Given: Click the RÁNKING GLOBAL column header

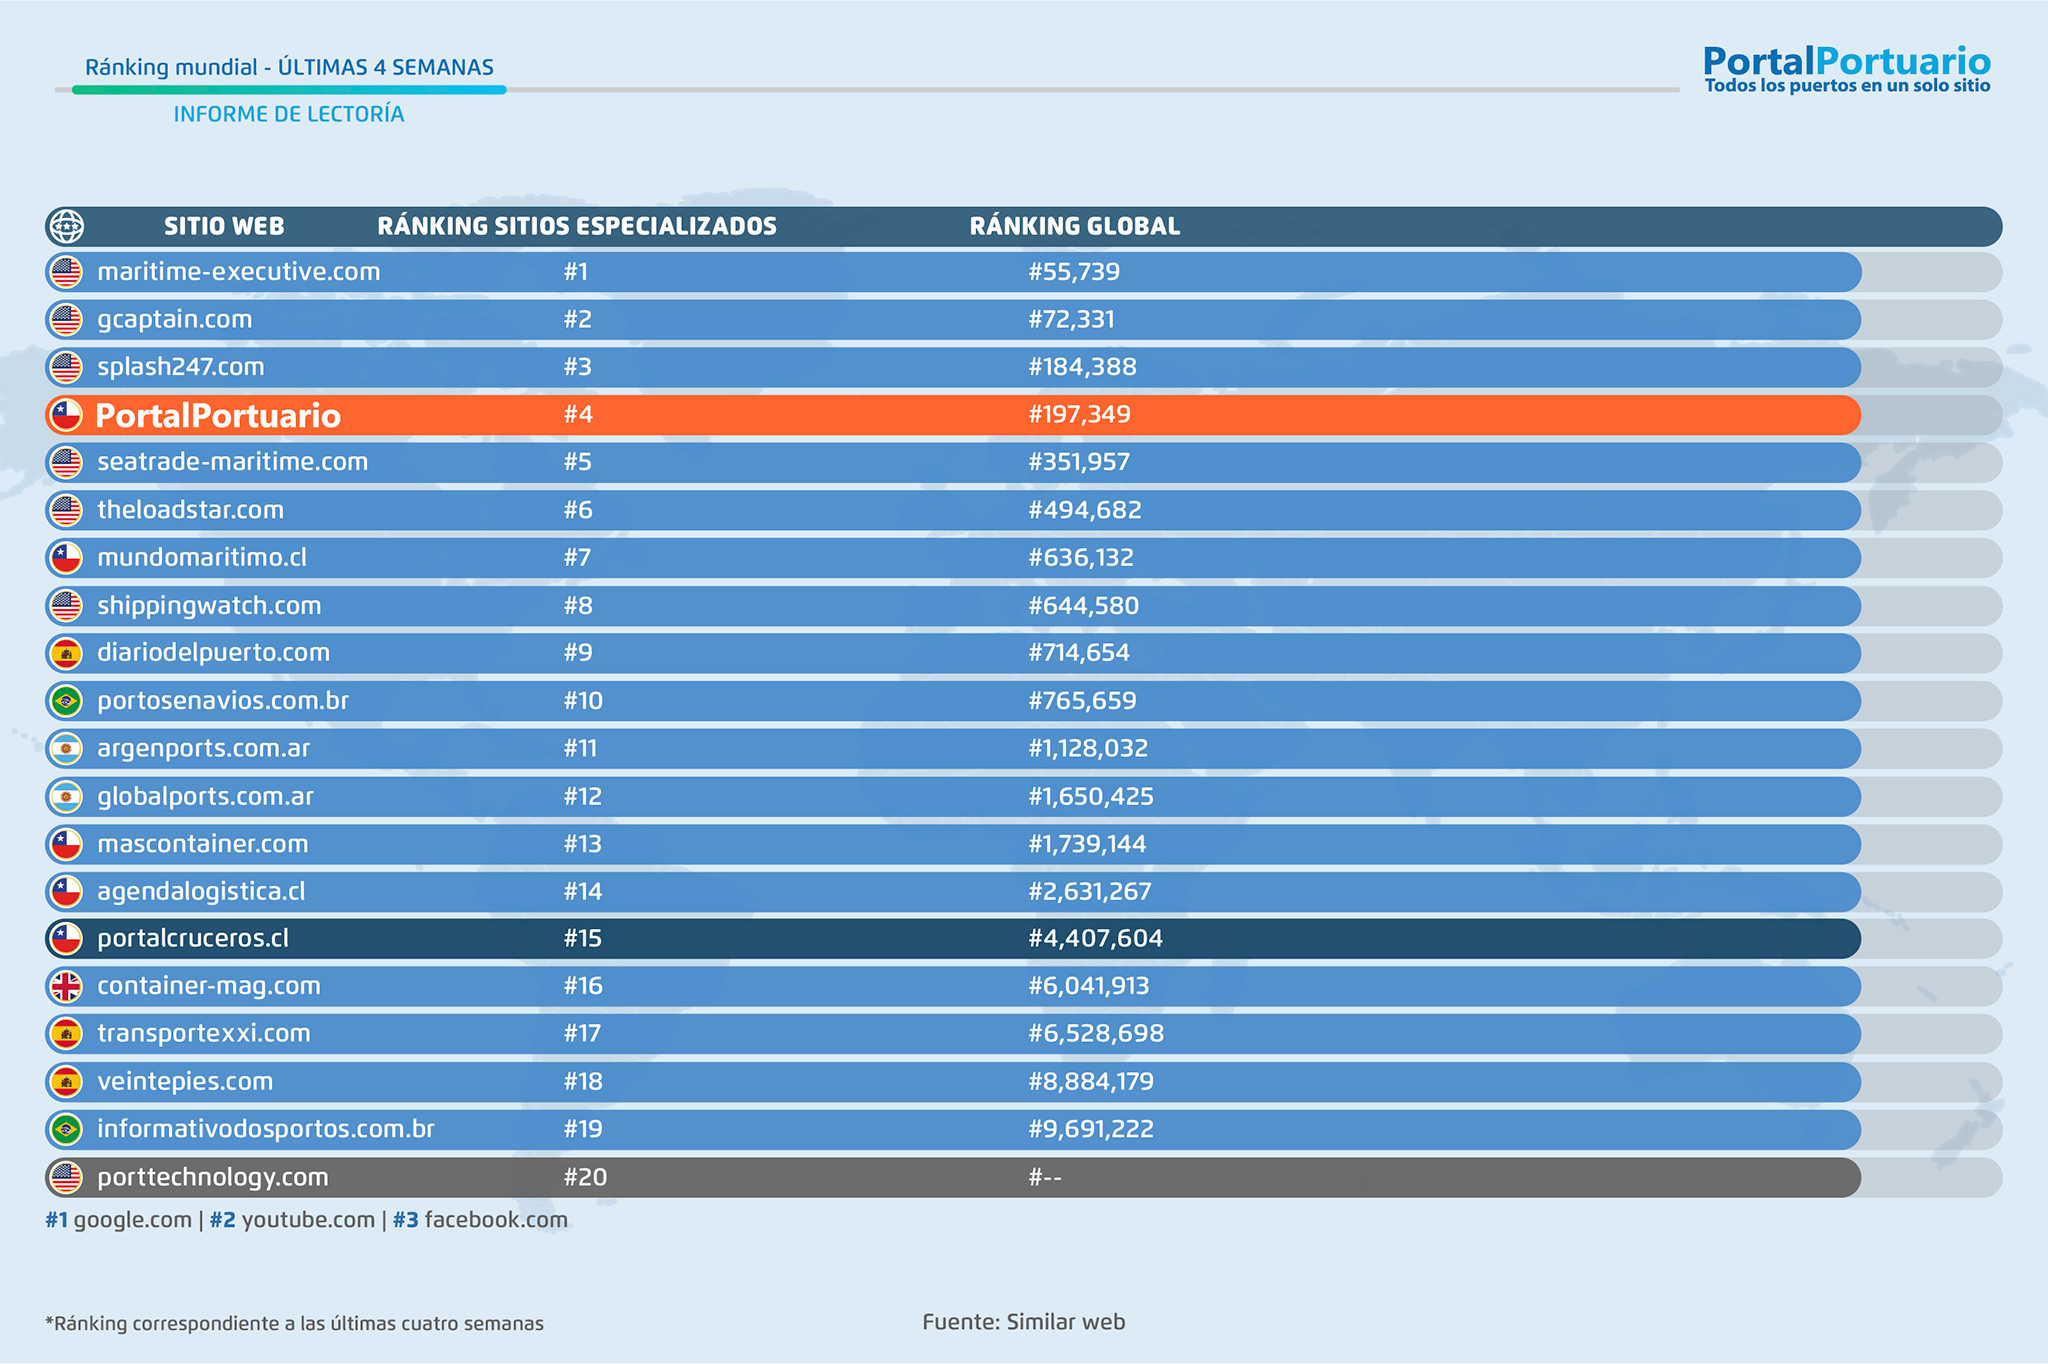Looking at the screenshot, I should click(x=1074, y=226).
